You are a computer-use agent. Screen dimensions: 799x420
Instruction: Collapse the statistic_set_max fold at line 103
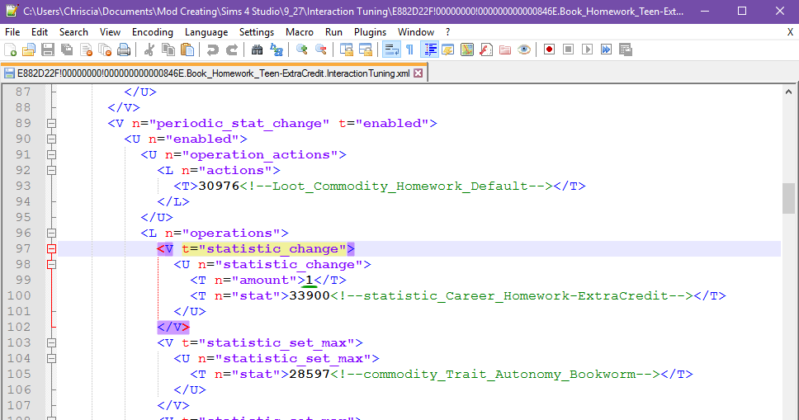[51, 343]
